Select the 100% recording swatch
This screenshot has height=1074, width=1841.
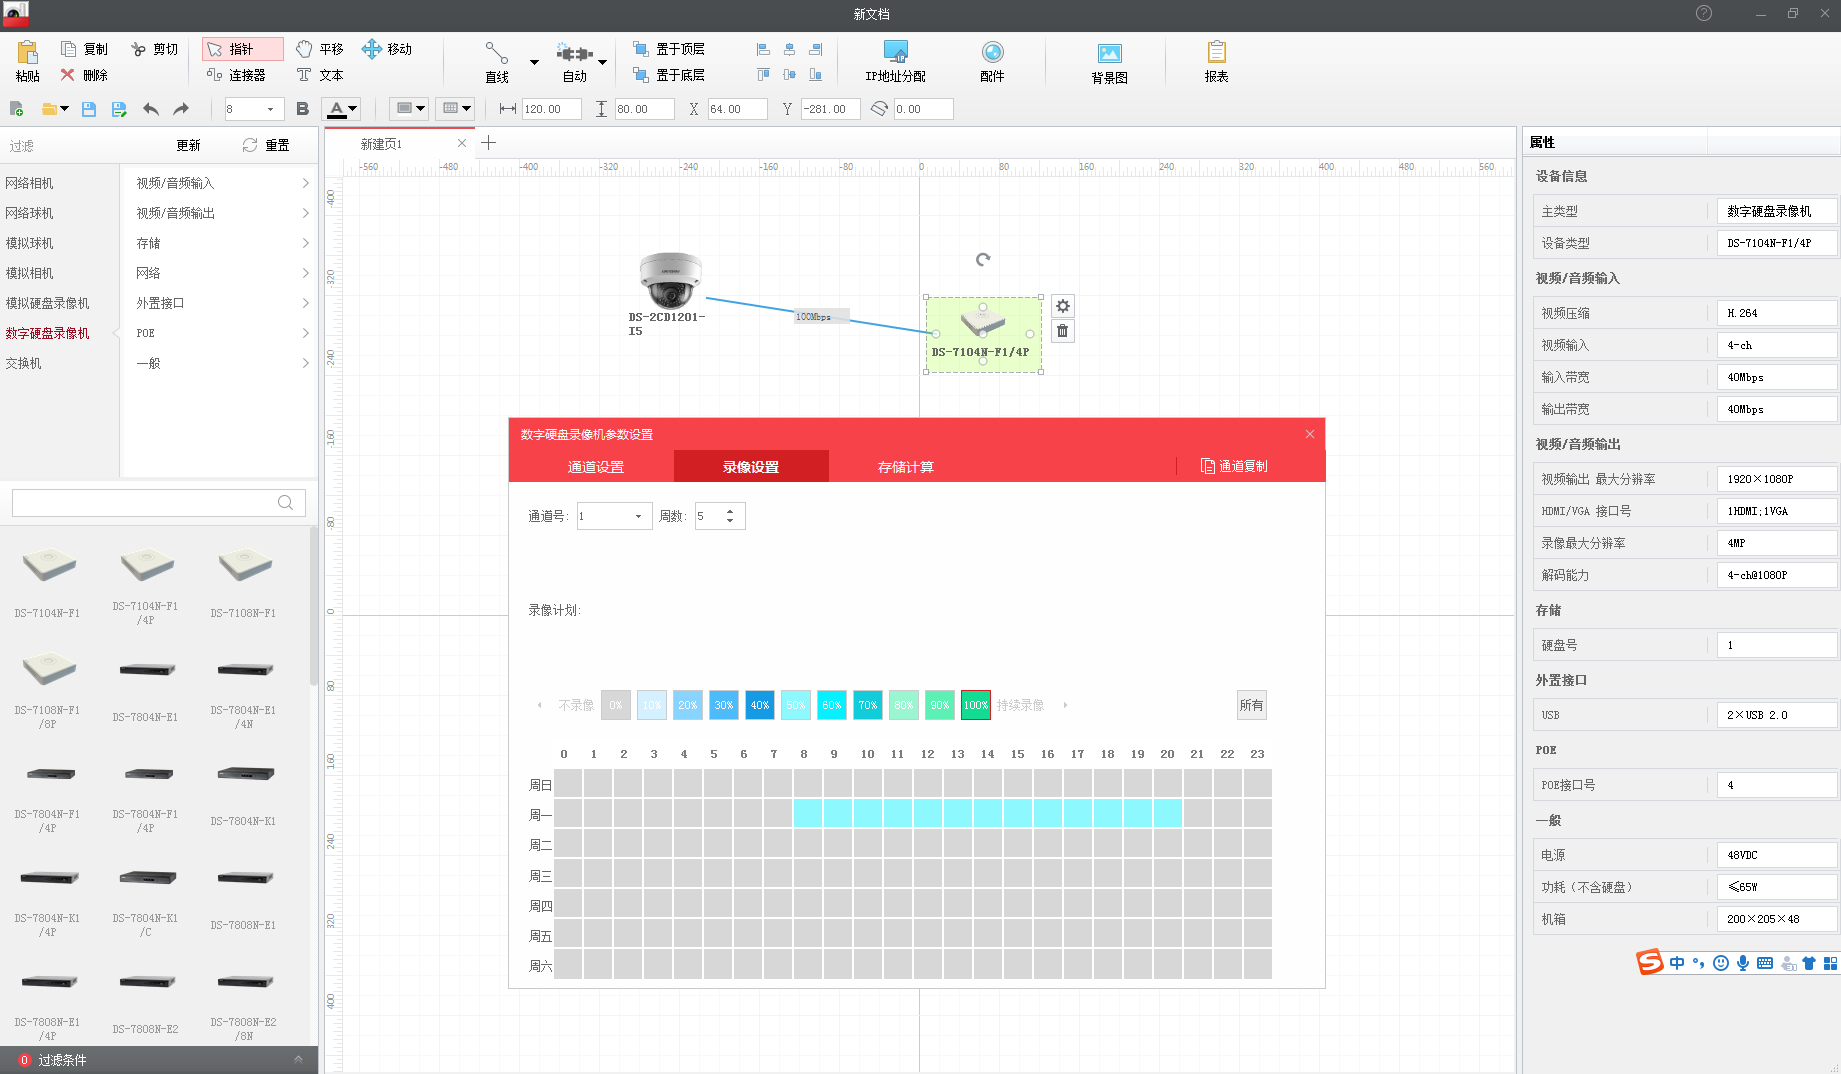976,705
